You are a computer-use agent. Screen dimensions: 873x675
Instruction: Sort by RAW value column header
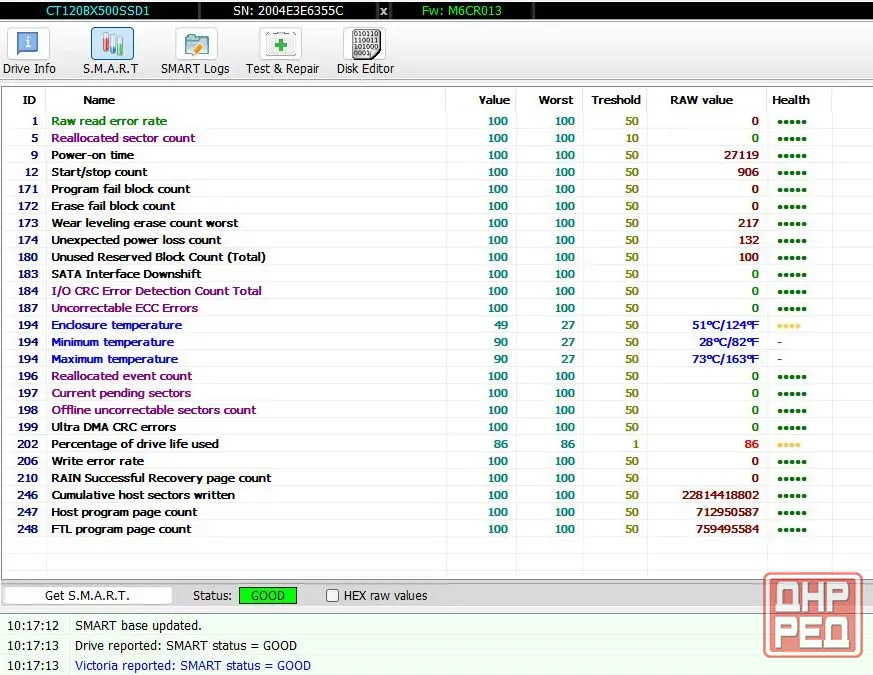(x=702, y=100)
